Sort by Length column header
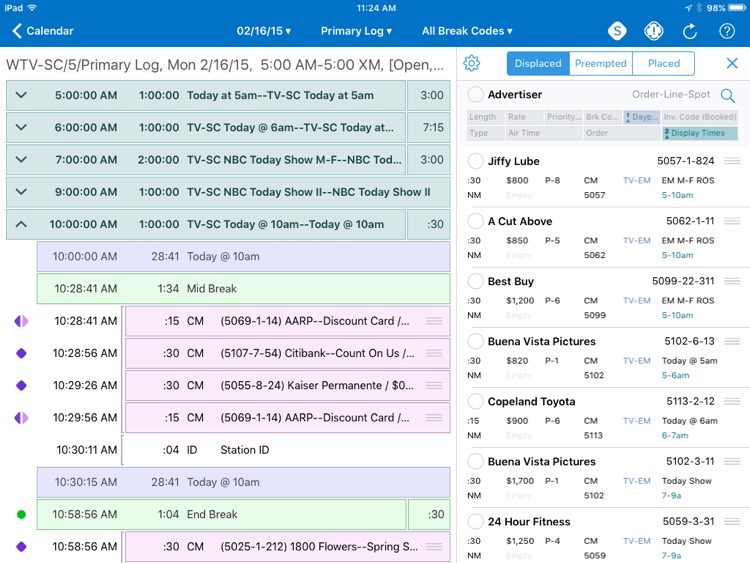750x563 pixels. 485,117
